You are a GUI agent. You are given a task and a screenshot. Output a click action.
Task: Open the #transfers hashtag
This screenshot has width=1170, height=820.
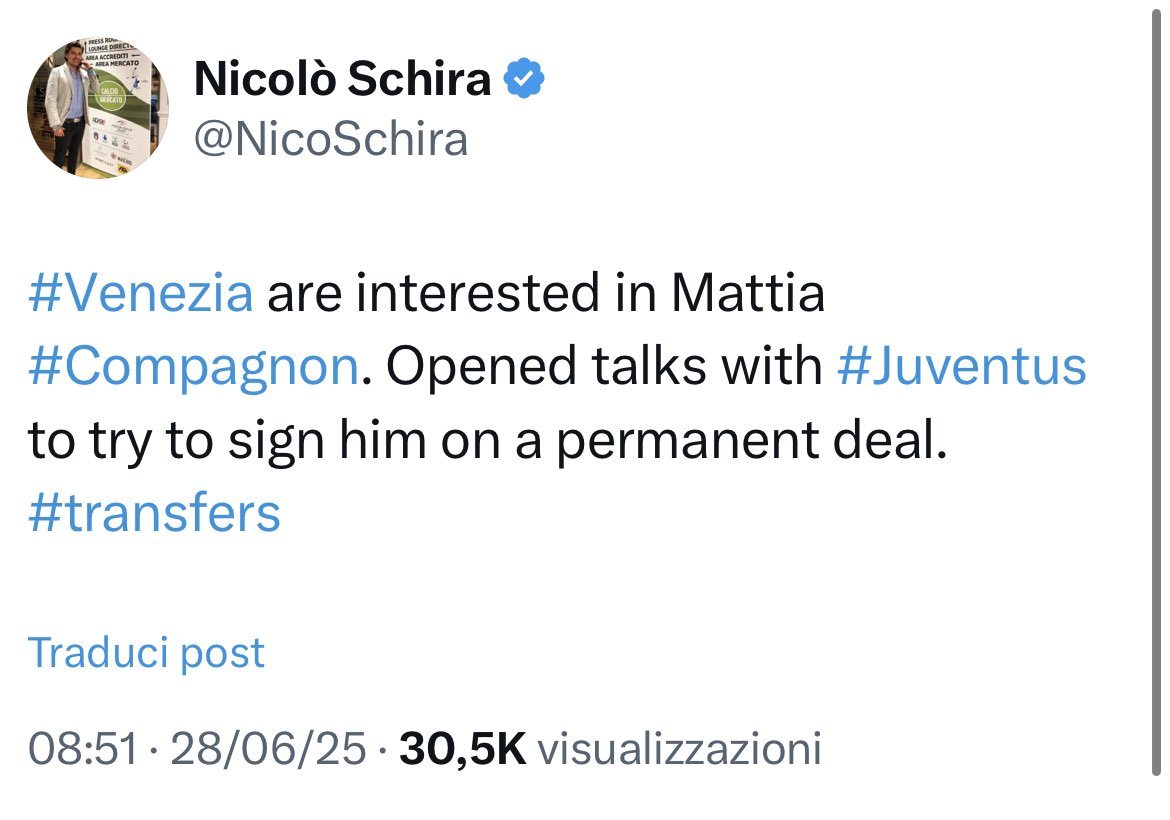point(154,514)
